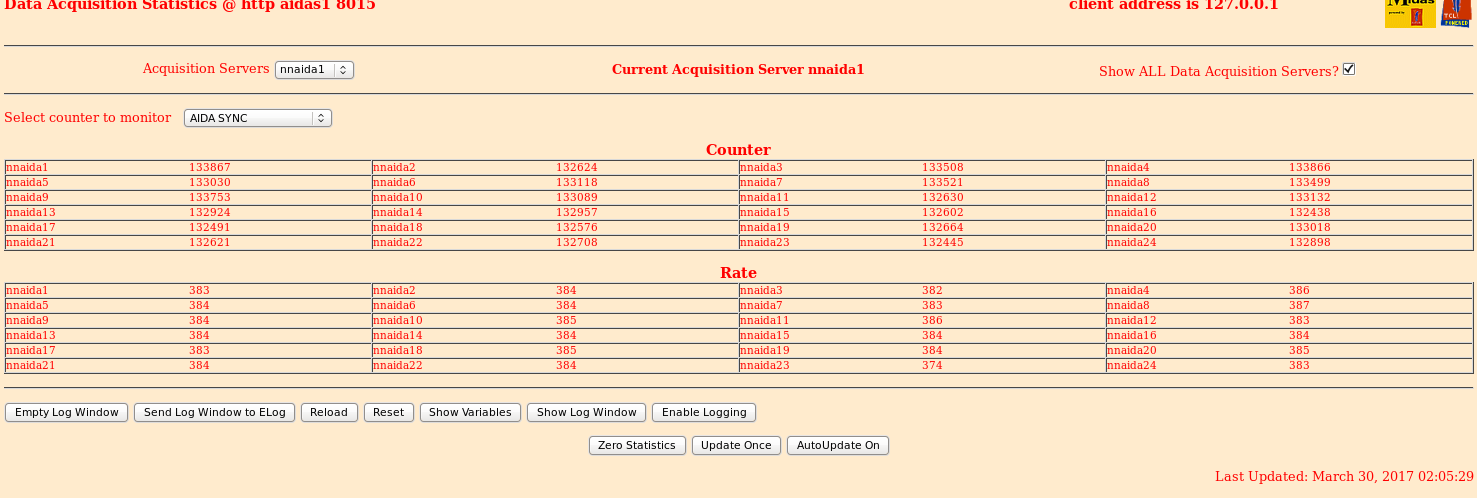Image resolution: width=1477 pixels, height=498 pixels.
Task: Select rate value 385 for nnaida18
Action: click(566, 351)
